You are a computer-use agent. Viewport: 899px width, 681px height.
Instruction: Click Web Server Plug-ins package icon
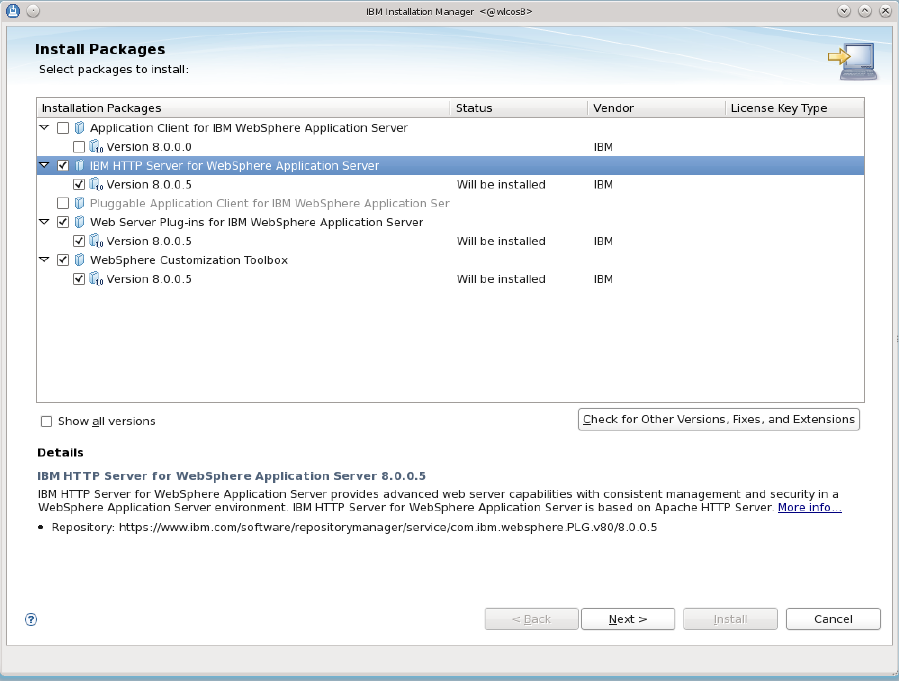(x=80, y=222)
